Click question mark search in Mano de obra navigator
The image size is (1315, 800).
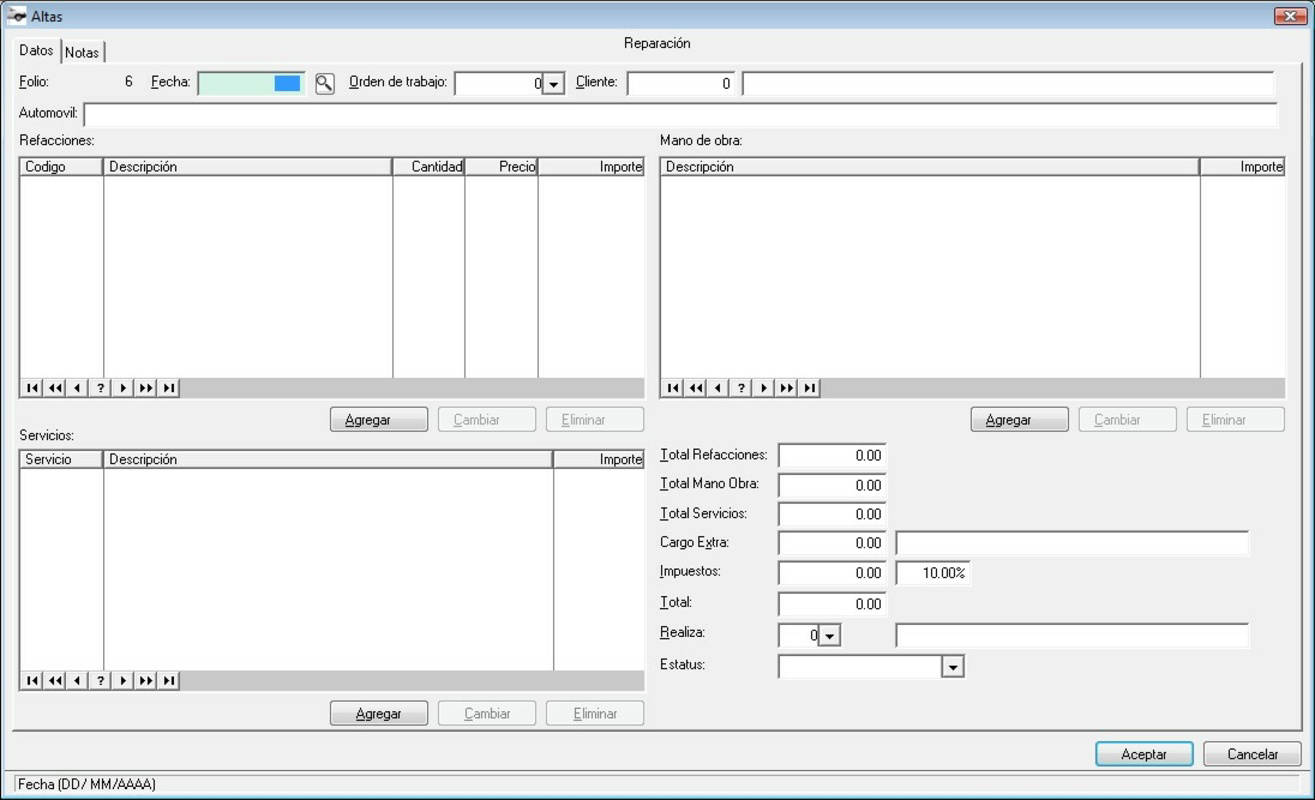pyautogui.click(x=741, y=388)
